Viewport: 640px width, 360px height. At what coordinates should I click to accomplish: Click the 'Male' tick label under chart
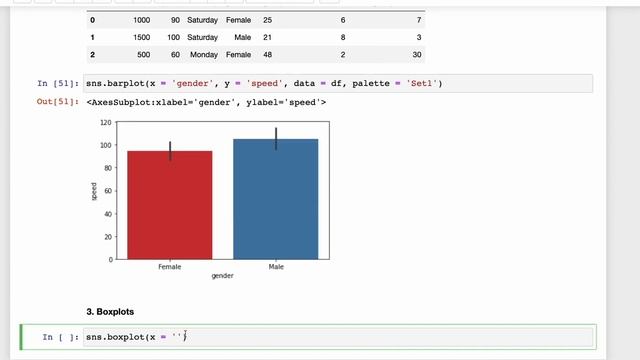click(x=276, y=267)
